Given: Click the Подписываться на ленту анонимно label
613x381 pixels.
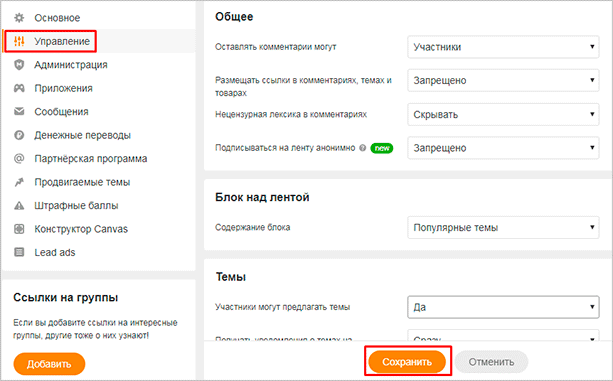Looking at the screenshot, I should 285,148.
